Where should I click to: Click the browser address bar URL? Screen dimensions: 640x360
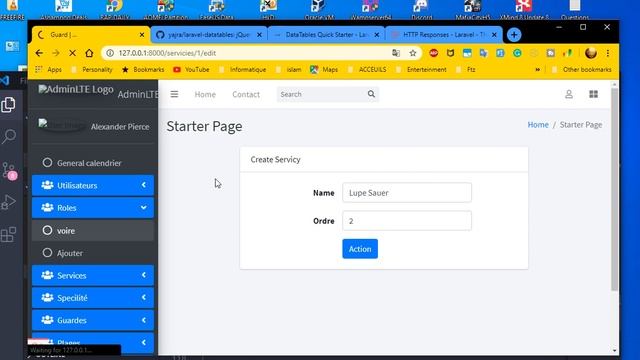(167, 53)
